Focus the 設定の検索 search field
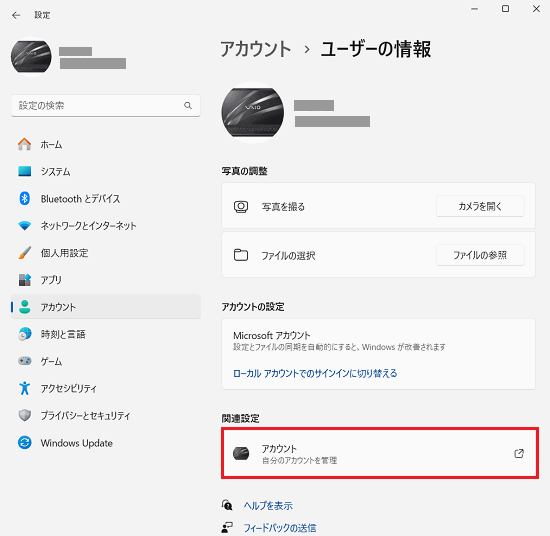The image size is (550, 536). point(106,105)
